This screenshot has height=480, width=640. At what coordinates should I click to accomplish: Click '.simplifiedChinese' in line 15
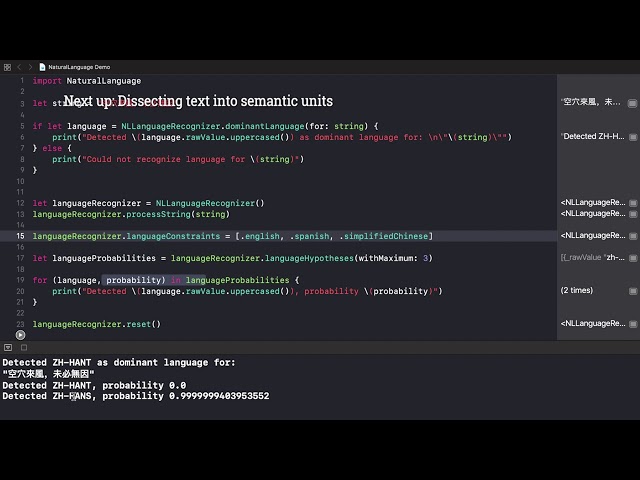(x=384, y=236)
